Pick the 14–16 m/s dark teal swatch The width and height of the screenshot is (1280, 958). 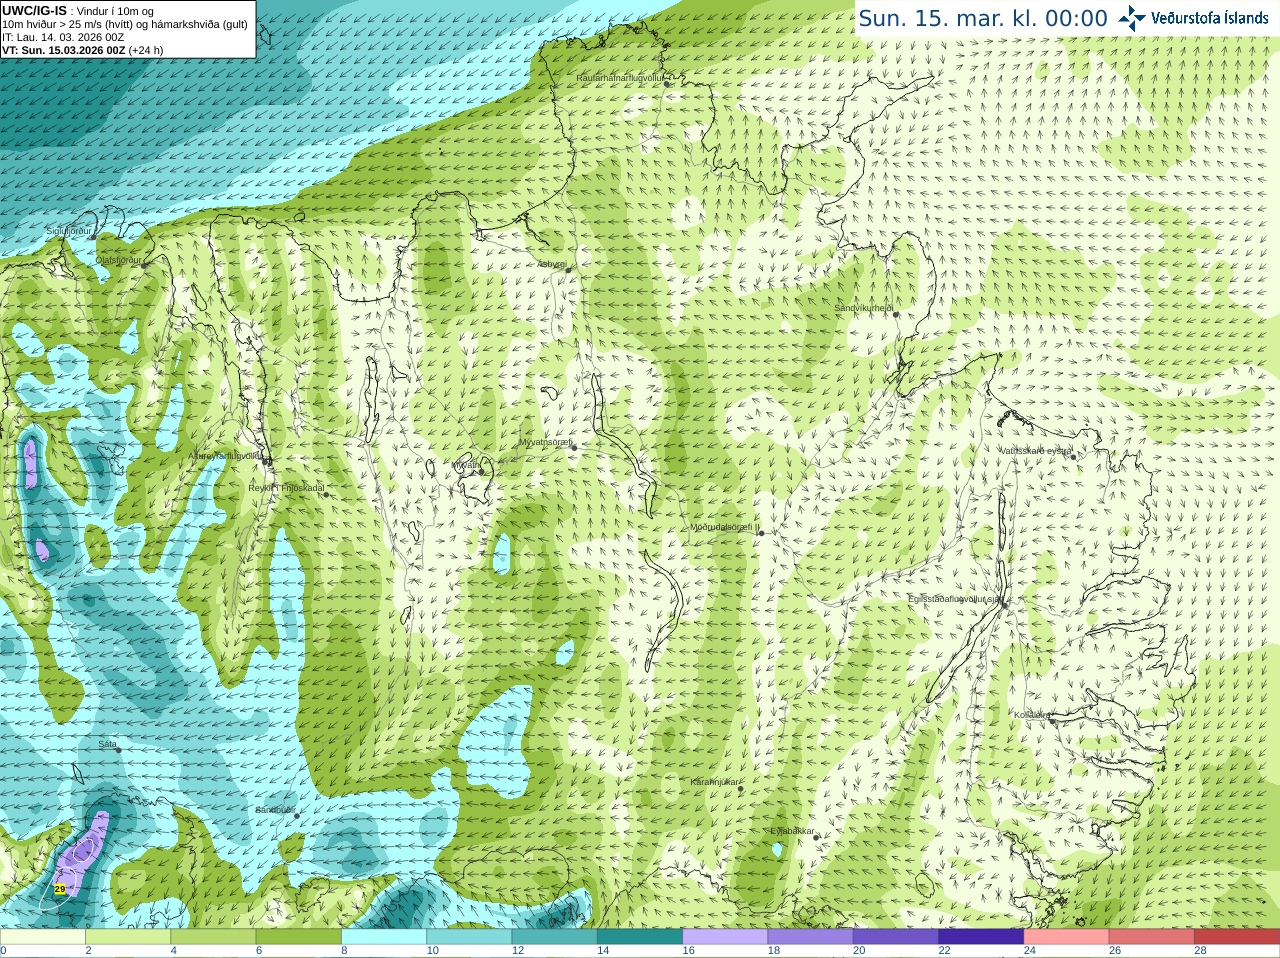tap(640, 937)
